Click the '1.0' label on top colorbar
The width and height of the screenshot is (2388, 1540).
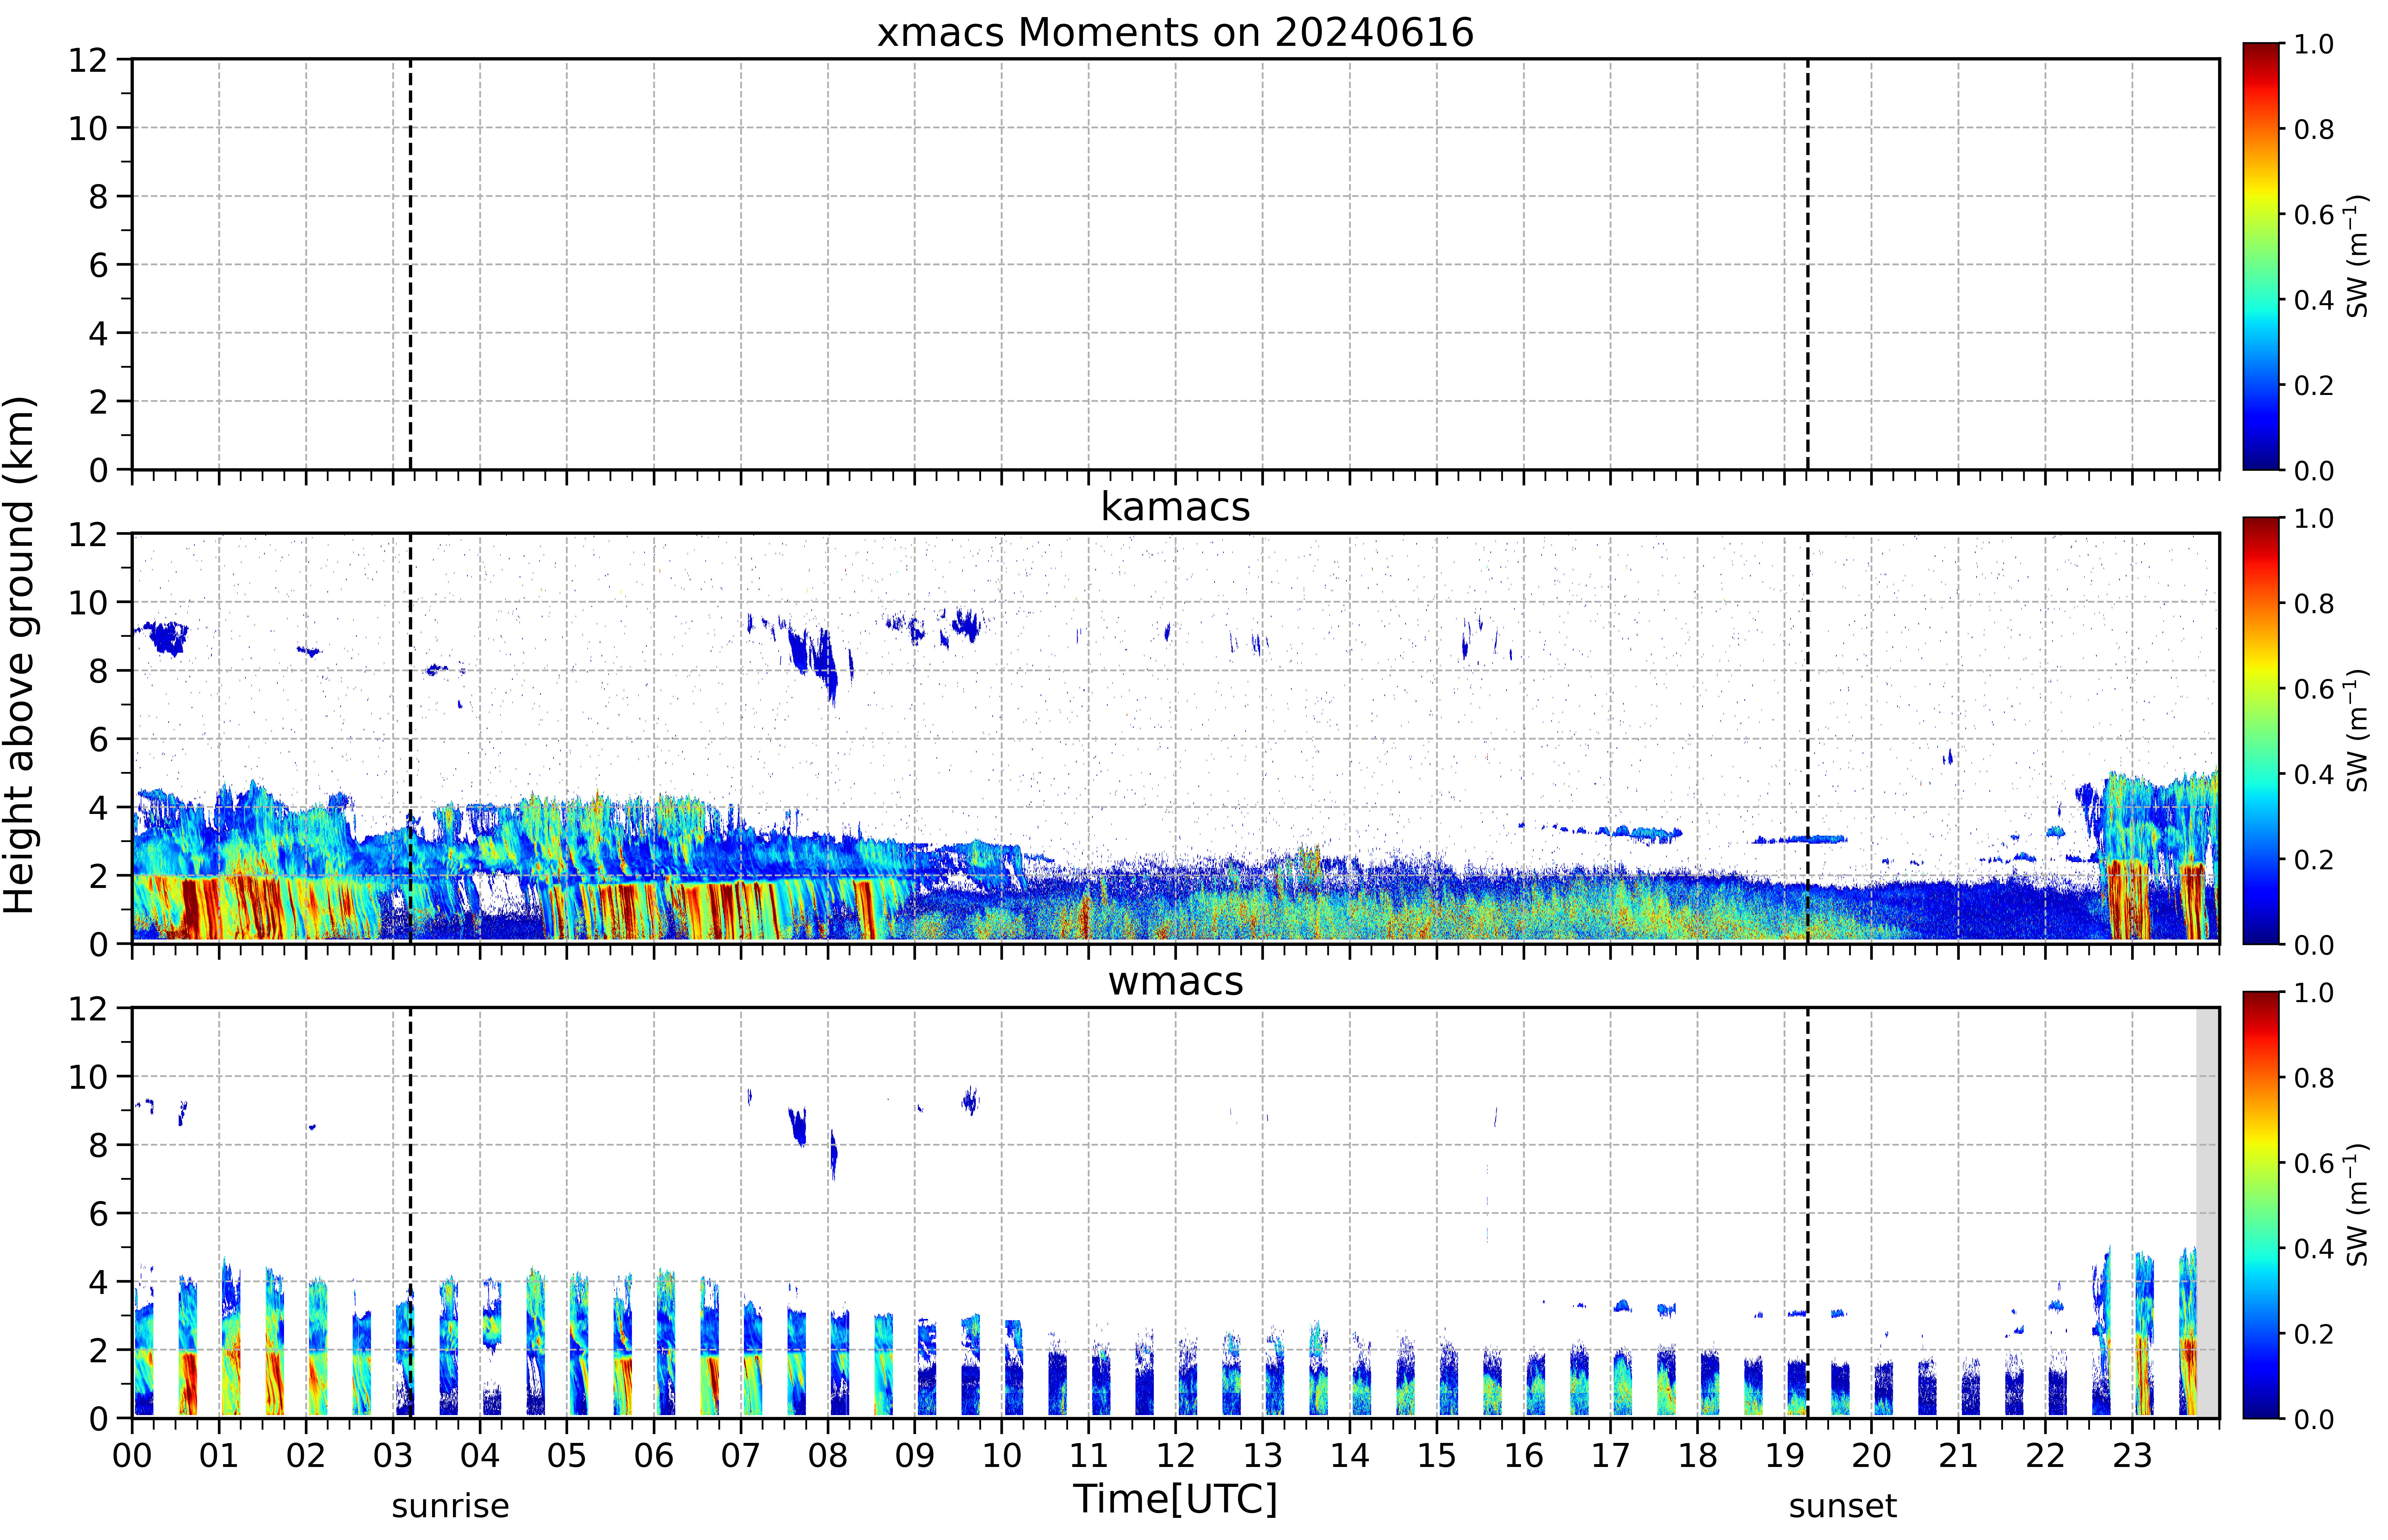[2313, 44]
